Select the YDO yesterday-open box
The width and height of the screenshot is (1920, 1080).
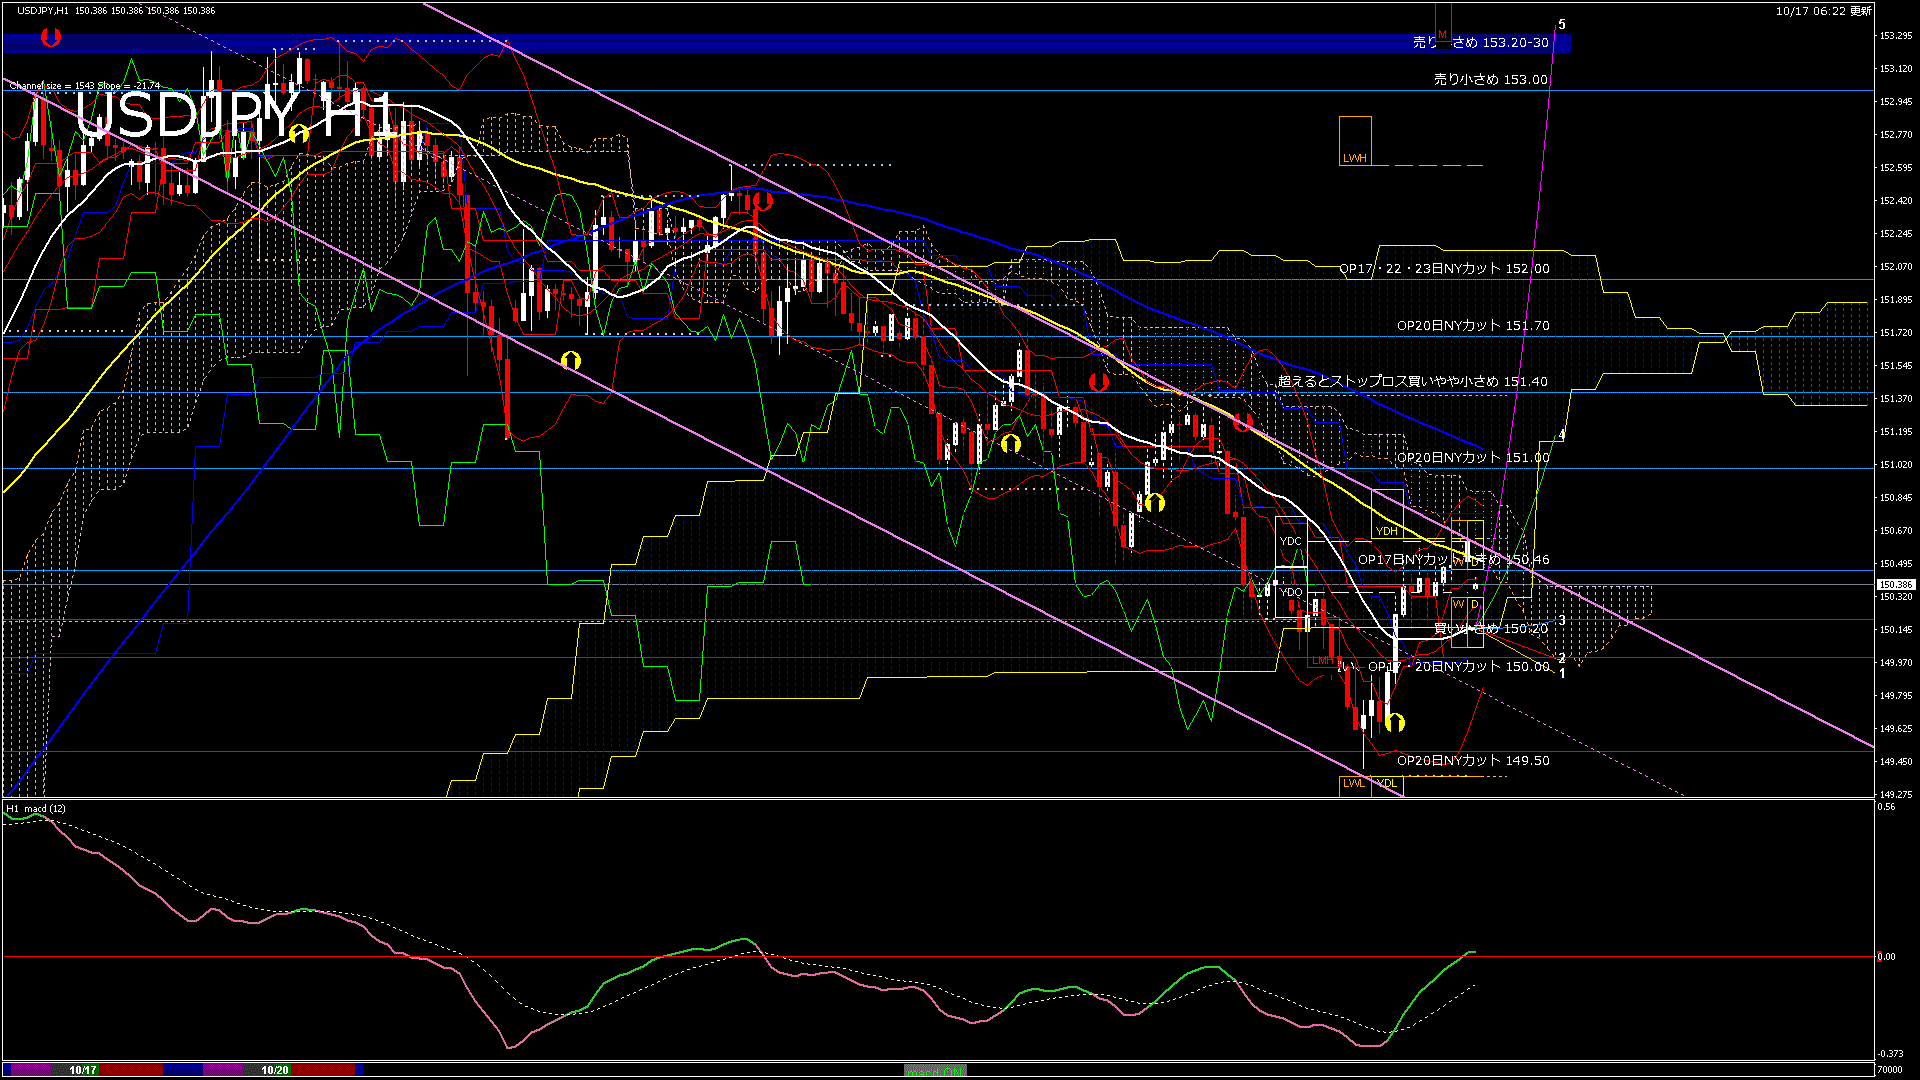point(1291,592)
